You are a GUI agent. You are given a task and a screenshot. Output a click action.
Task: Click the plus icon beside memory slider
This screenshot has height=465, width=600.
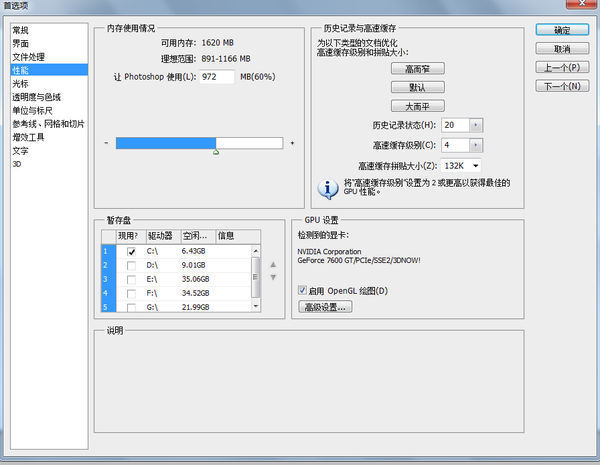(292, 143)
